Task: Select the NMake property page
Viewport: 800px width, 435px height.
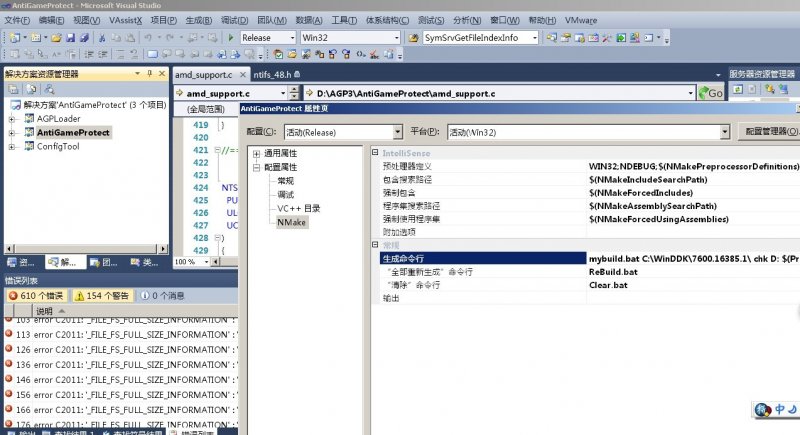Action: [x=291, y=222]
